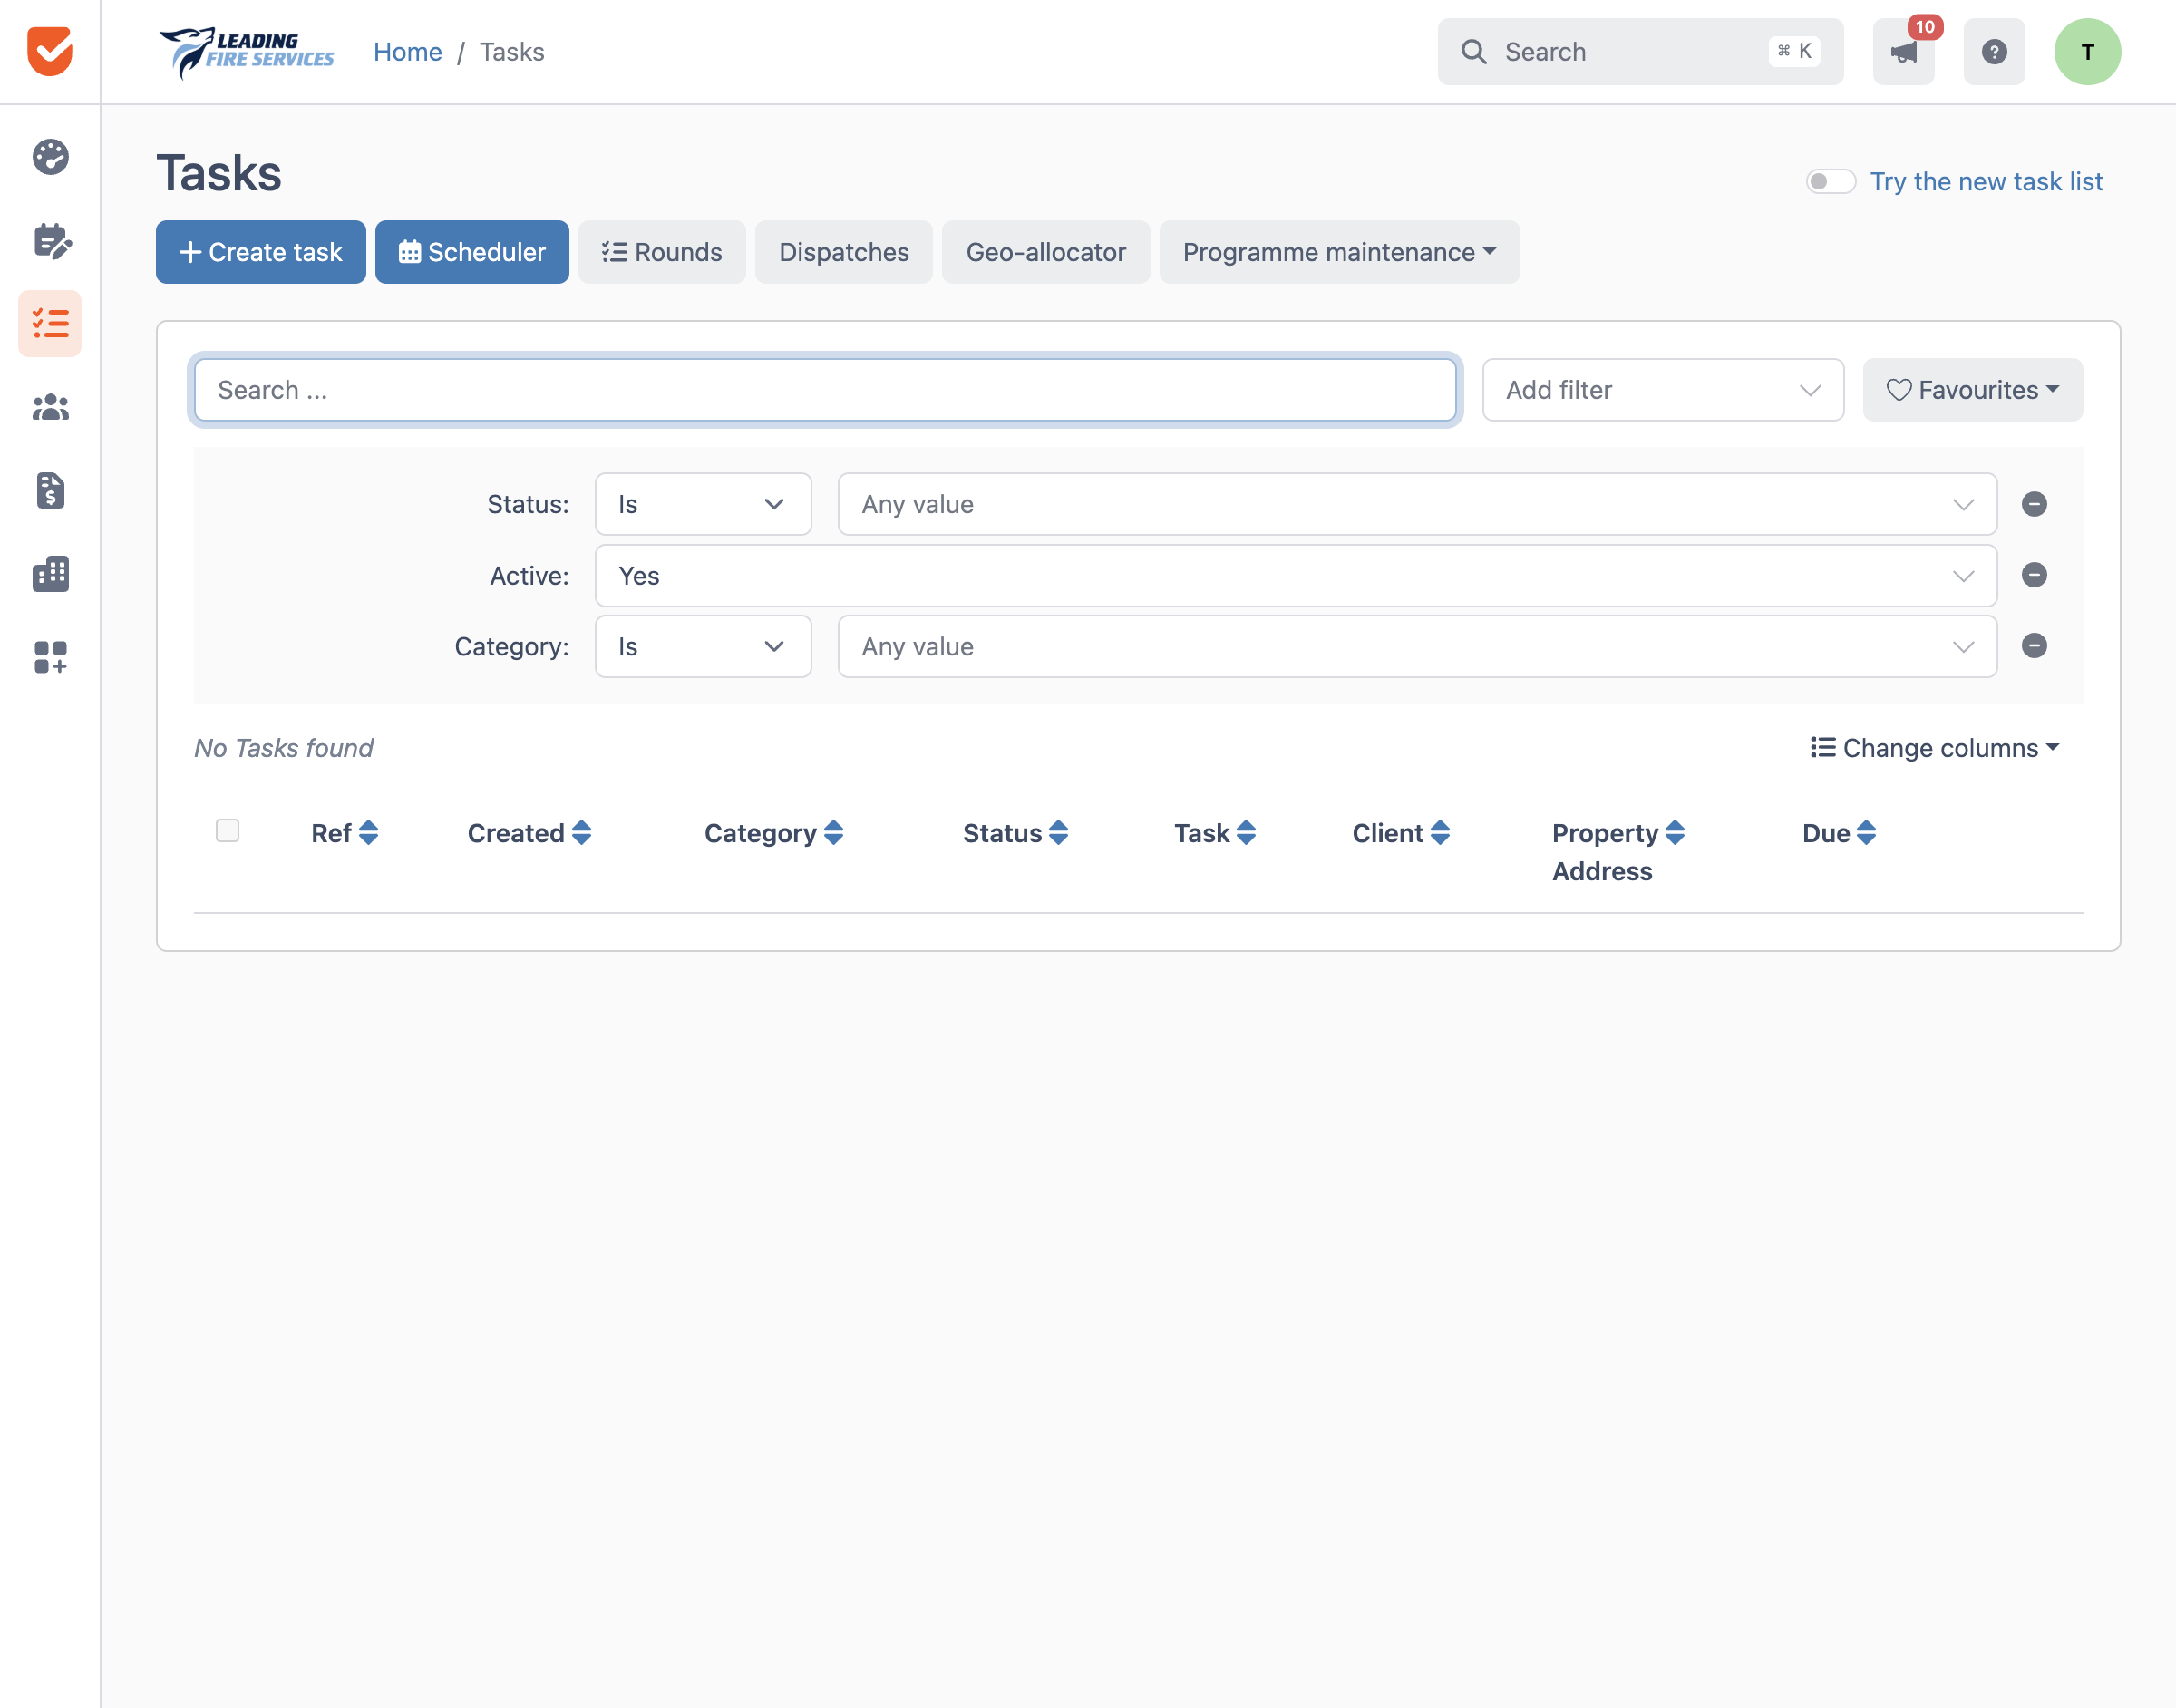The height and width of the screenshot is (1708, 2176).
Task: Open announcements megaphone with 10 badge
Action: (x=1903, y=51)
